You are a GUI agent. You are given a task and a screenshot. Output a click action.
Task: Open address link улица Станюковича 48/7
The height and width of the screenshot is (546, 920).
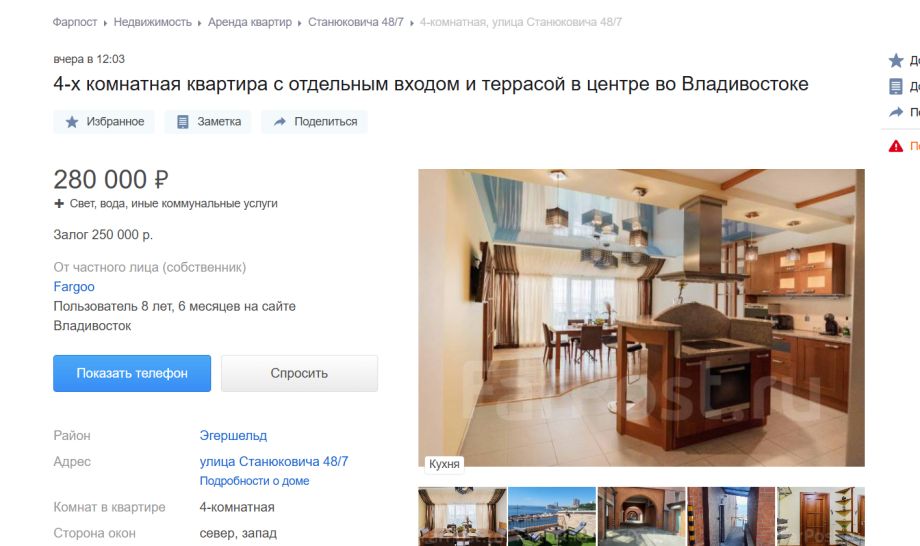point(273,462)
